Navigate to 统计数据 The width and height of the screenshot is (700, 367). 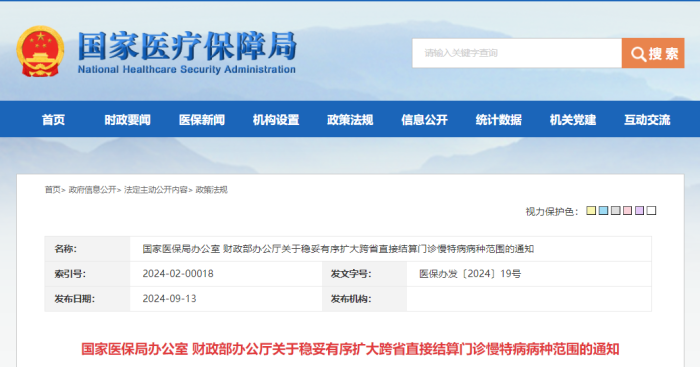pos(499,120)
